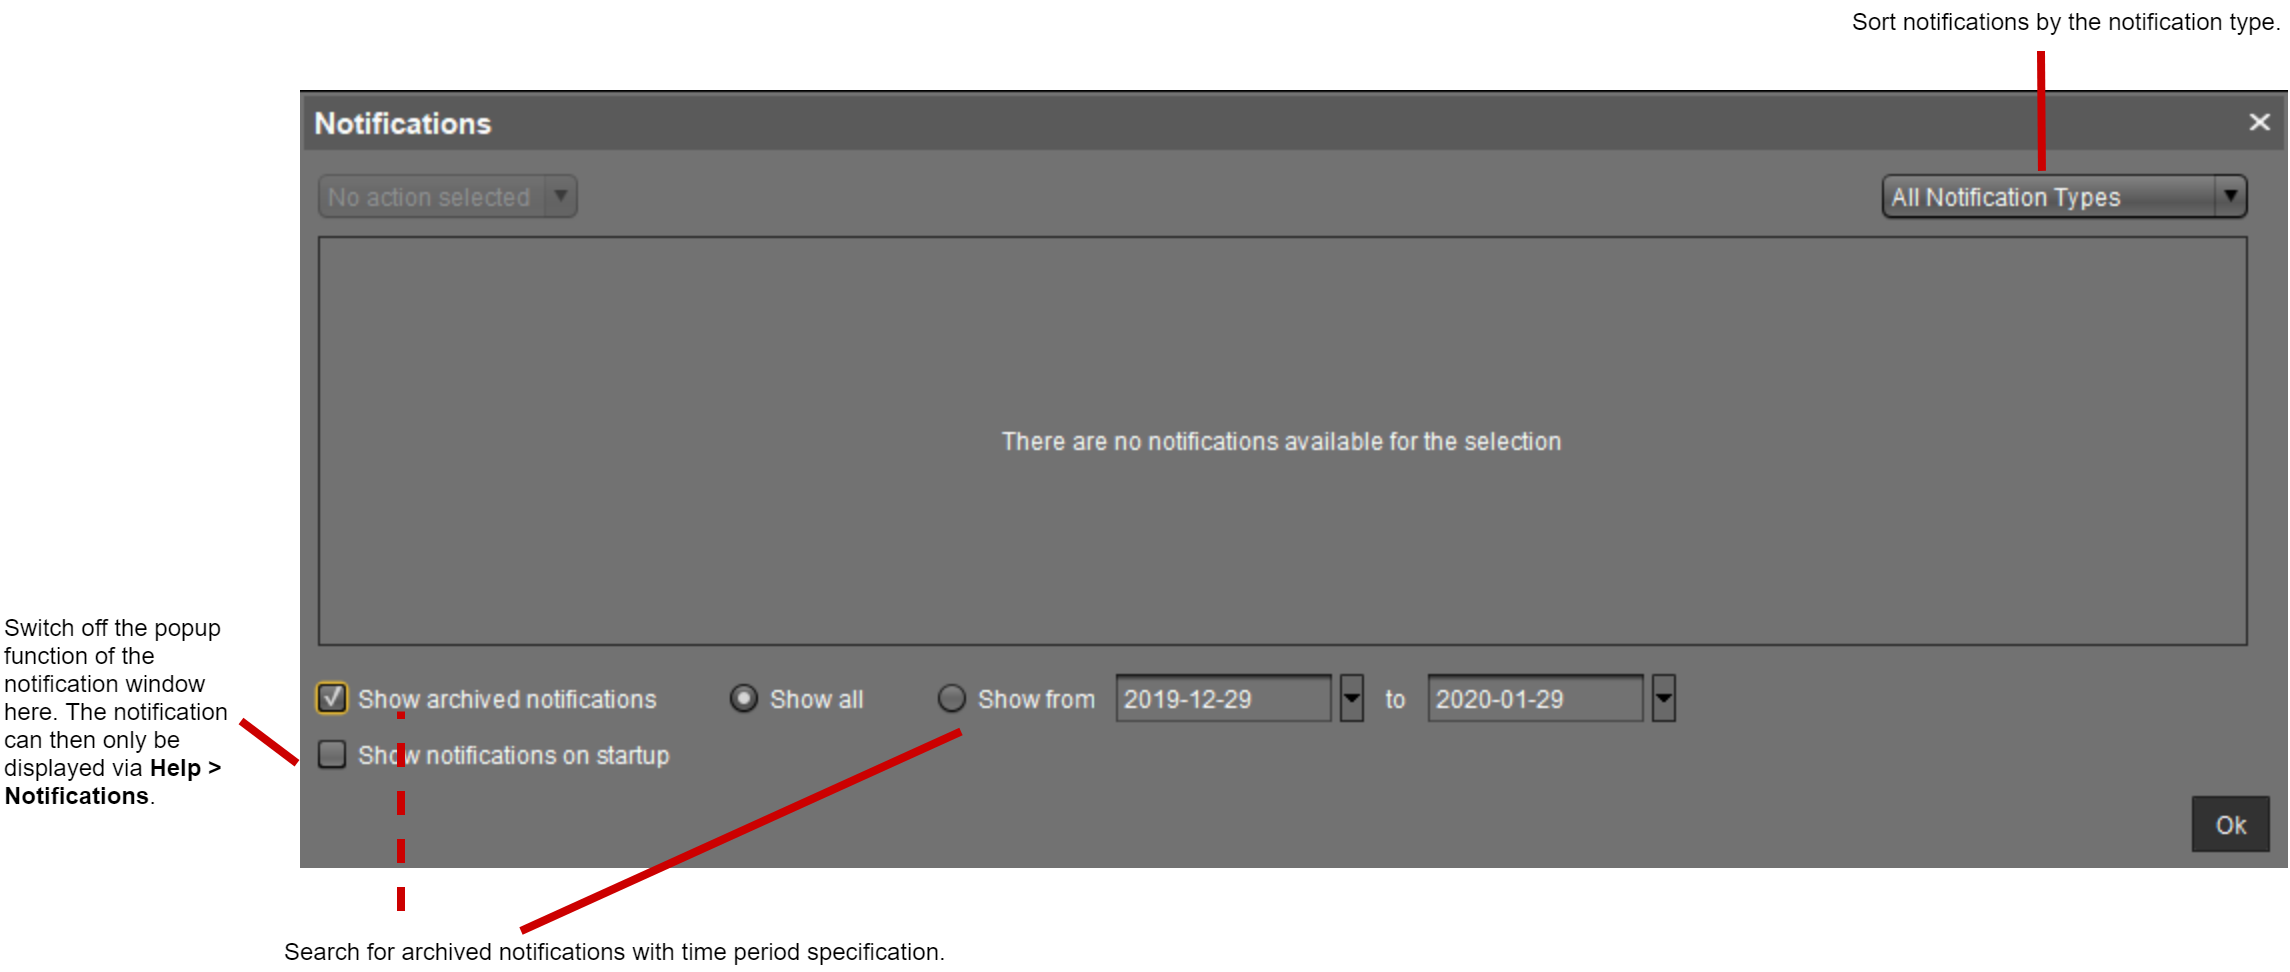The height and width of the screenshot is (972, 2290).
Task: Close the Notifications dialog with the X
Action: 2259,122
